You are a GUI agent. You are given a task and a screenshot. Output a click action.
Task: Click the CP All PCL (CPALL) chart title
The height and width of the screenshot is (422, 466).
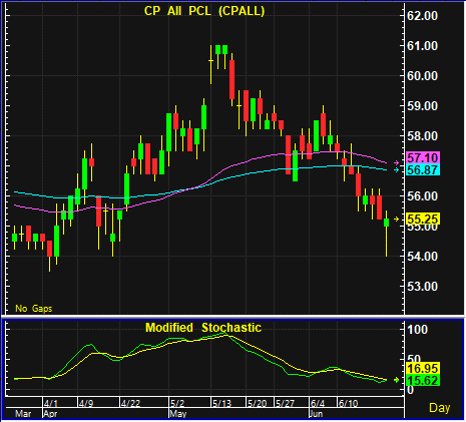point(204,11)
